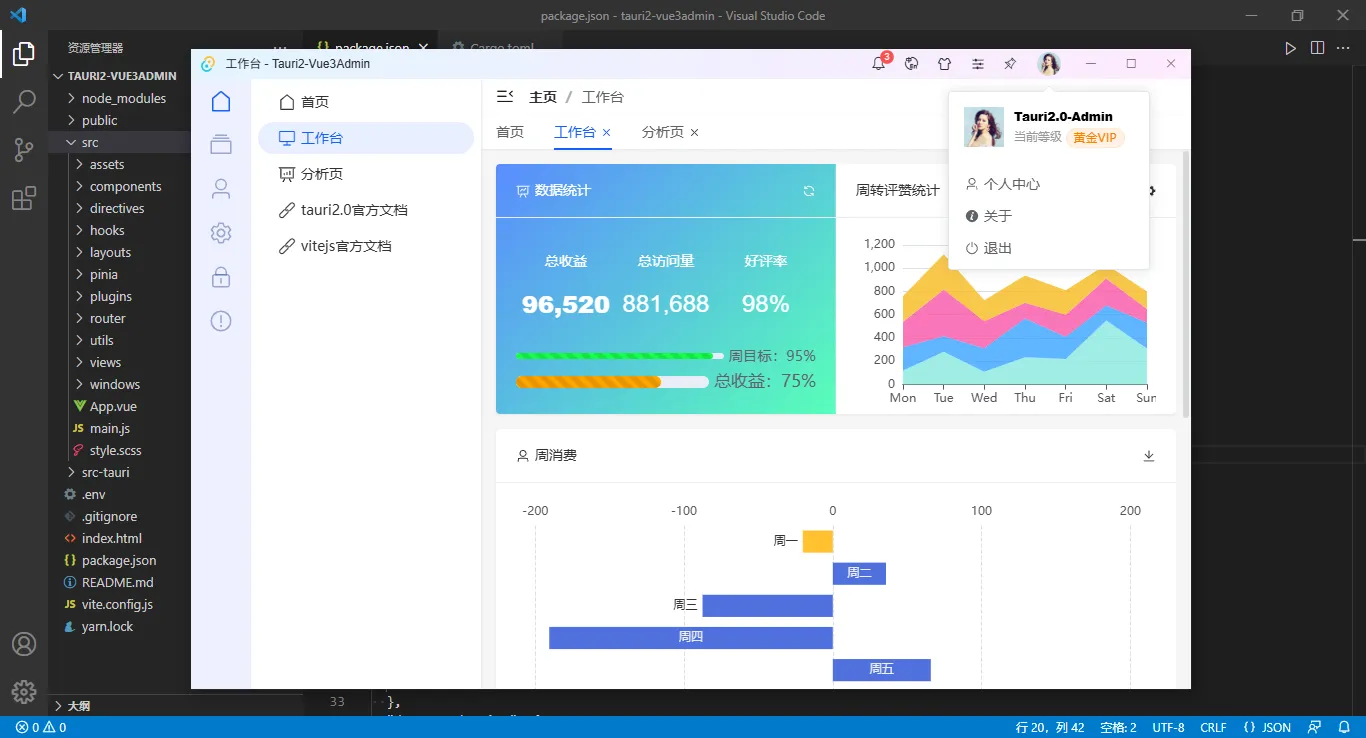
Task: Change app theme via shirt icon
Action: tap(944, 62)
